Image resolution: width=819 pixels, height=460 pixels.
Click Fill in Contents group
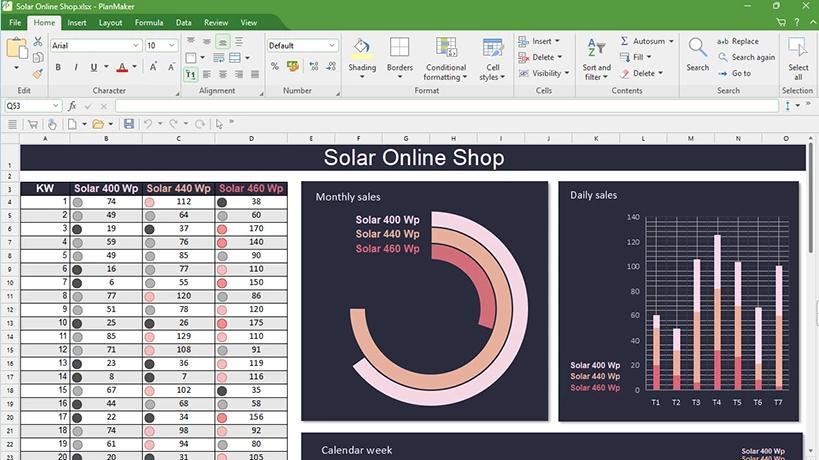click(636, 57)
